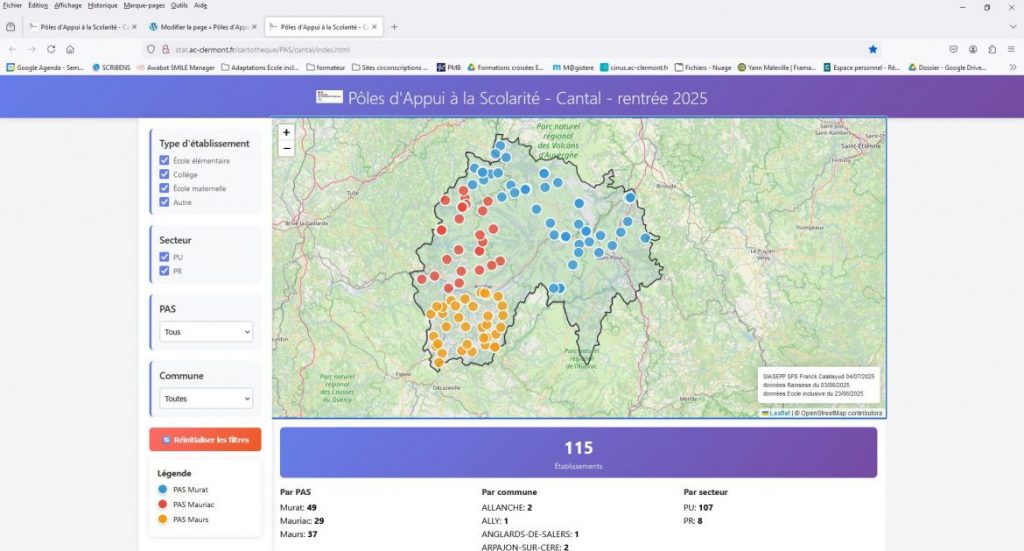Zoom out on the map
The height and width of the screenshot is (551, 1024).
tap(287, 148)
